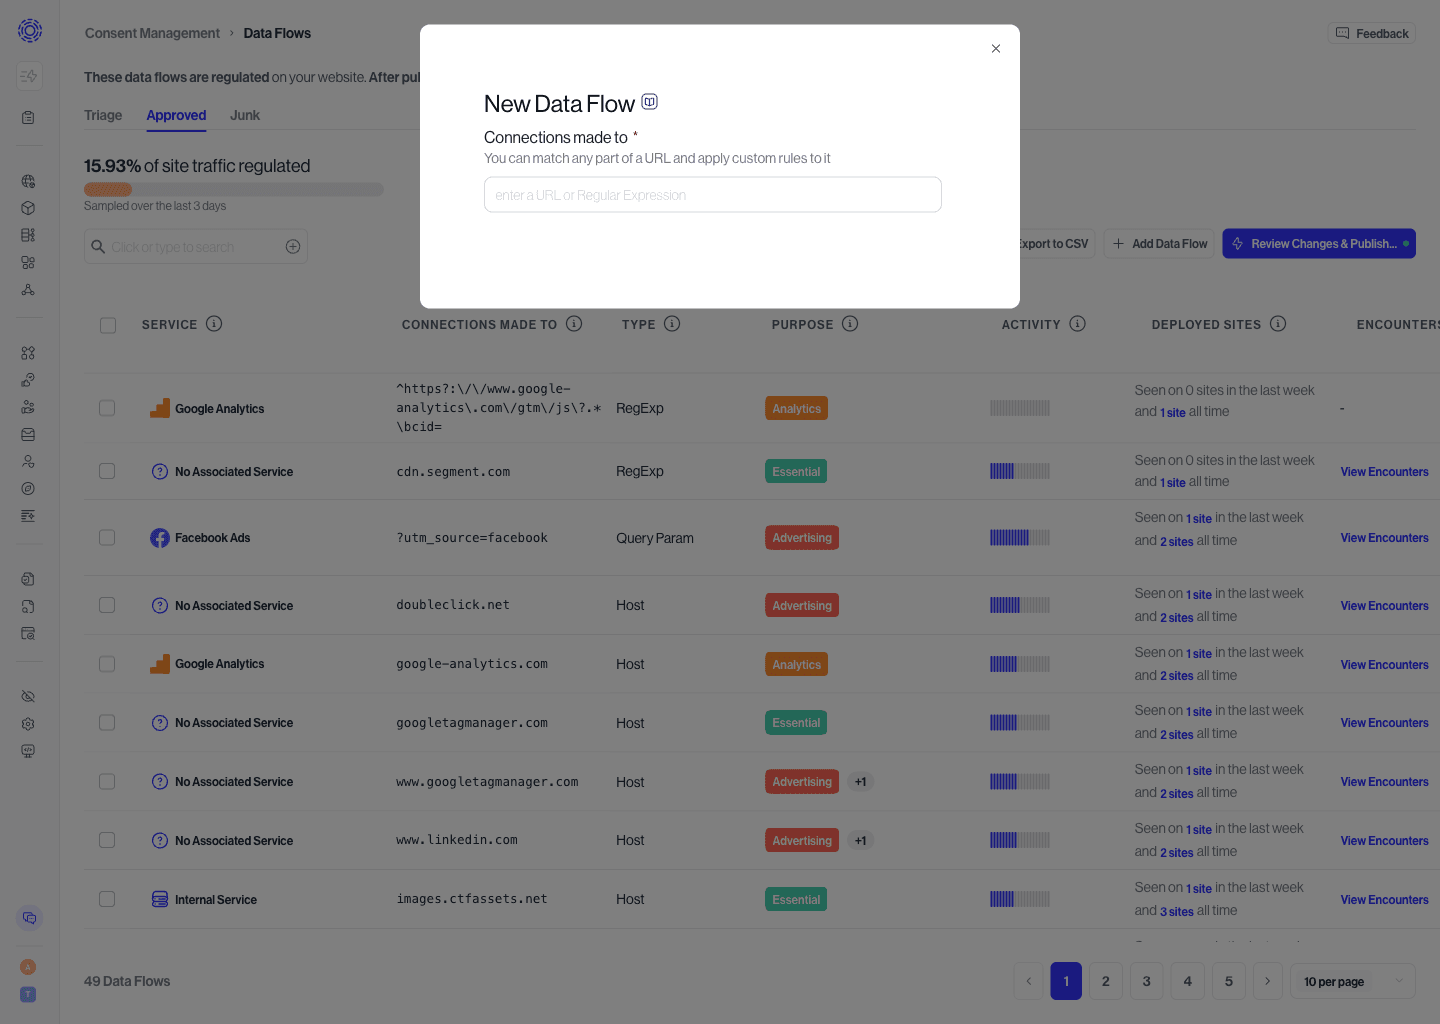Click Add Data Flow button
1440x1024 pixels.
pos(1160,244)
